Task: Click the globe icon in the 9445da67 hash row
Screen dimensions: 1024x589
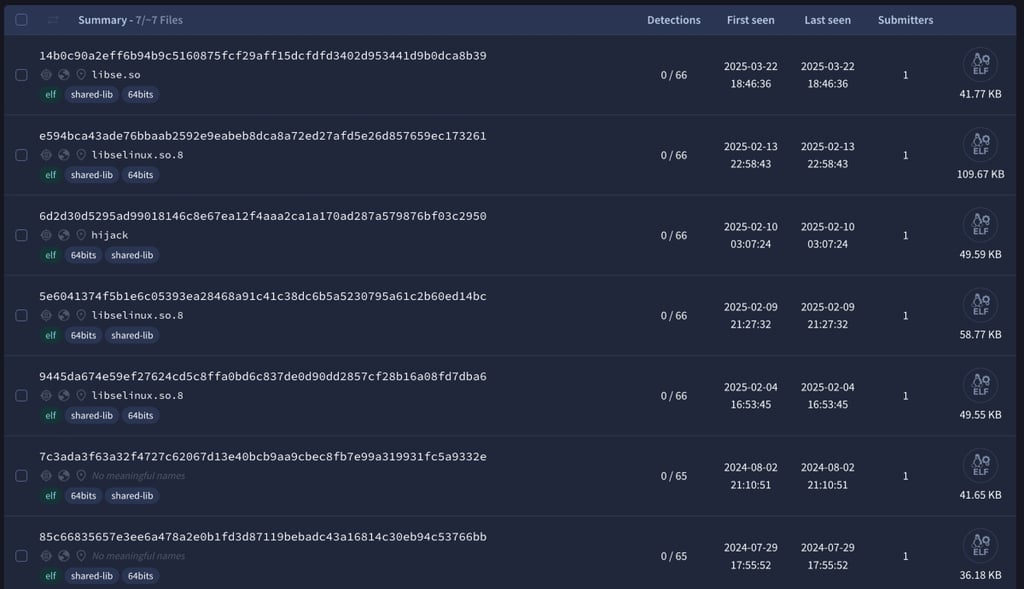Action: click(63, 396)
